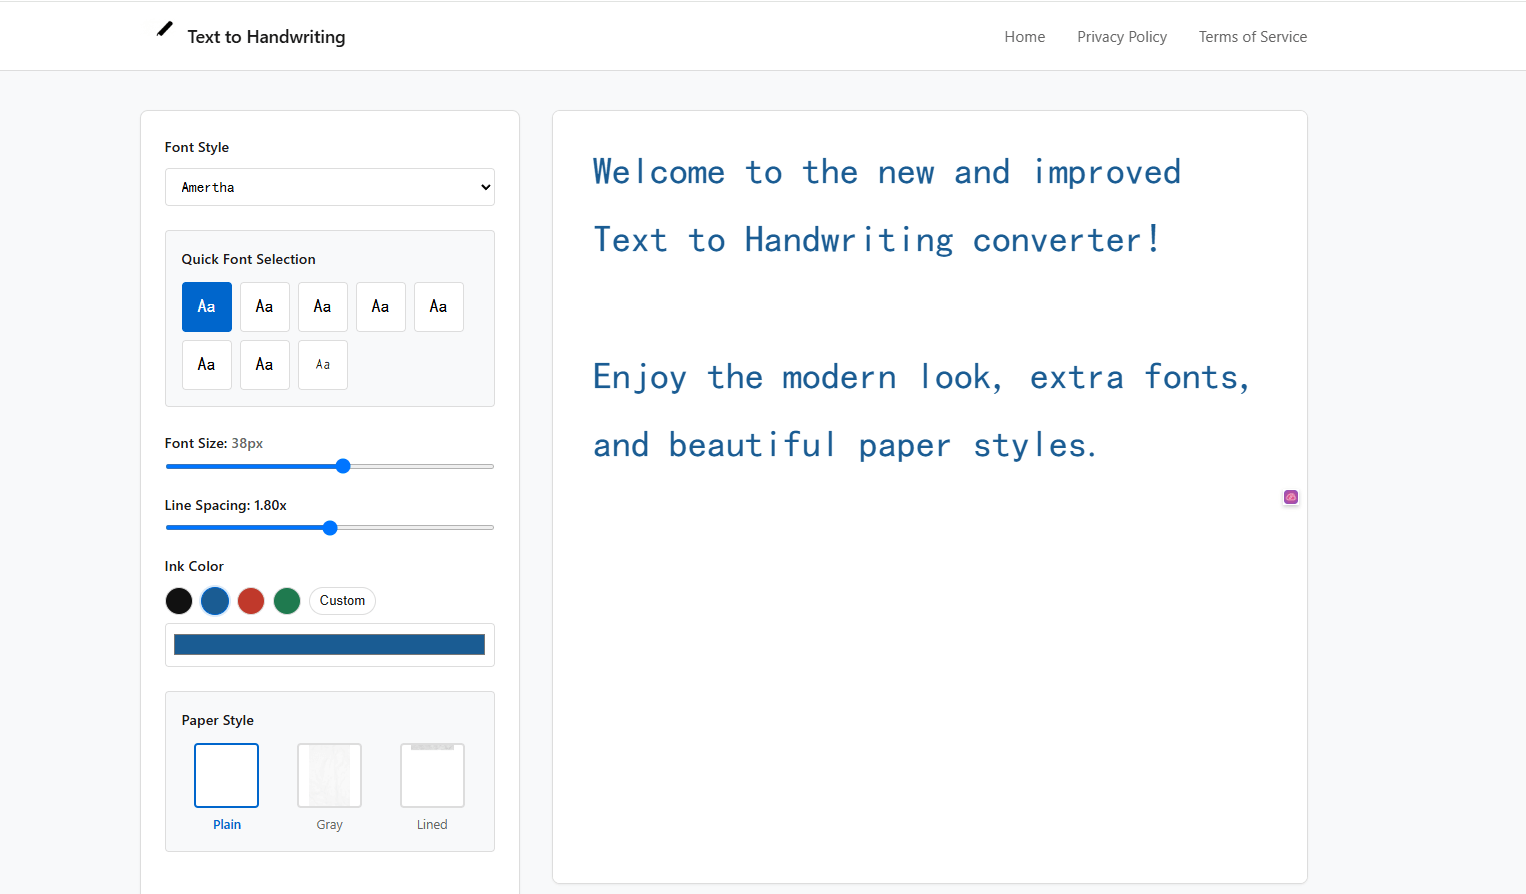Open the Terms of Service link

pos(1253,37)
